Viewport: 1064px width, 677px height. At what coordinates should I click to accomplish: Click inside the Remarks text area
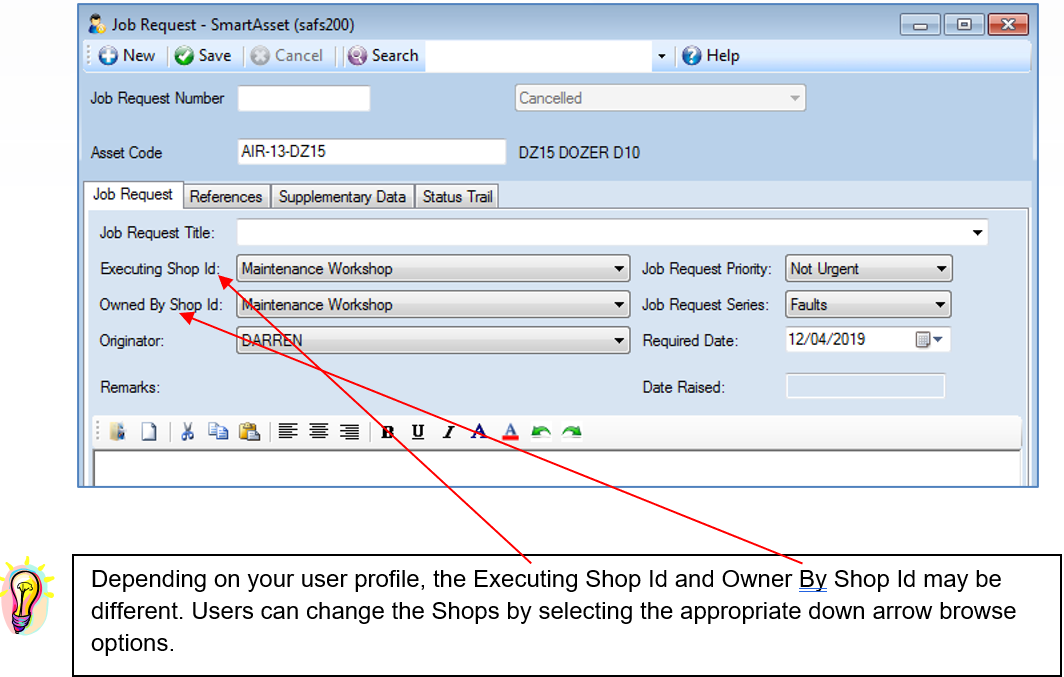(556, 469)
